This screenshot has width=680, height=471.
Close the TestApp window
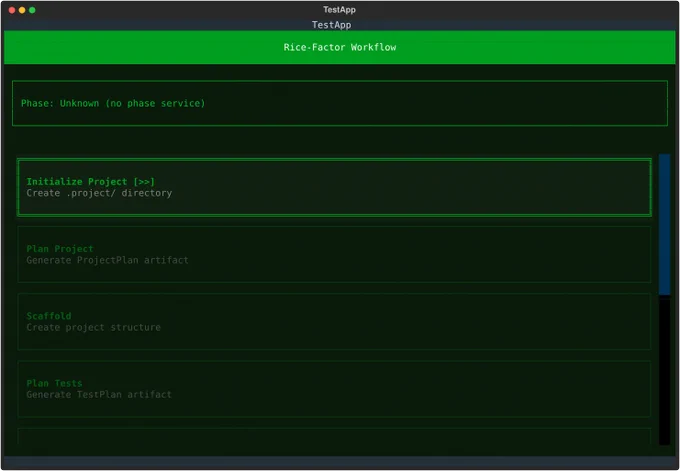(12, 10)
